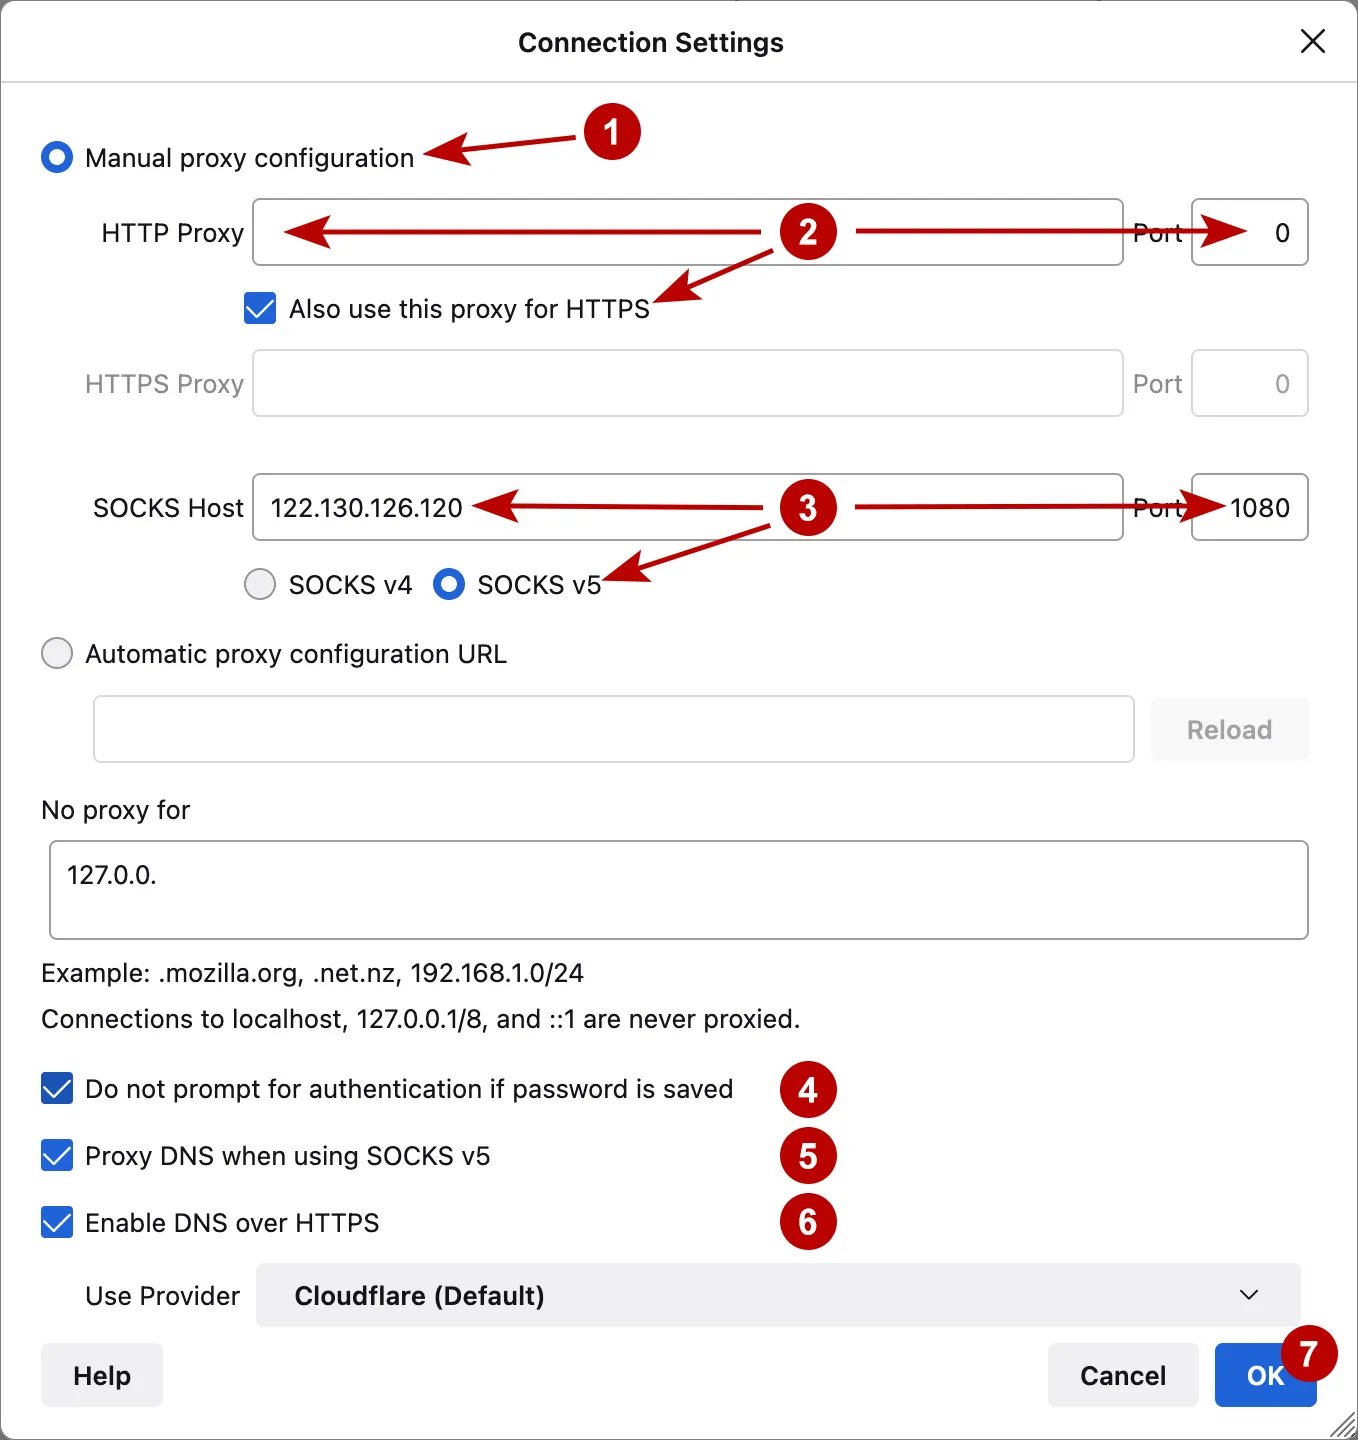Image resolution: width=1358 pixels, height=1440 pixels.
Task: Choose SOCKS v5 protocol
Action: [x=449, y=584]
